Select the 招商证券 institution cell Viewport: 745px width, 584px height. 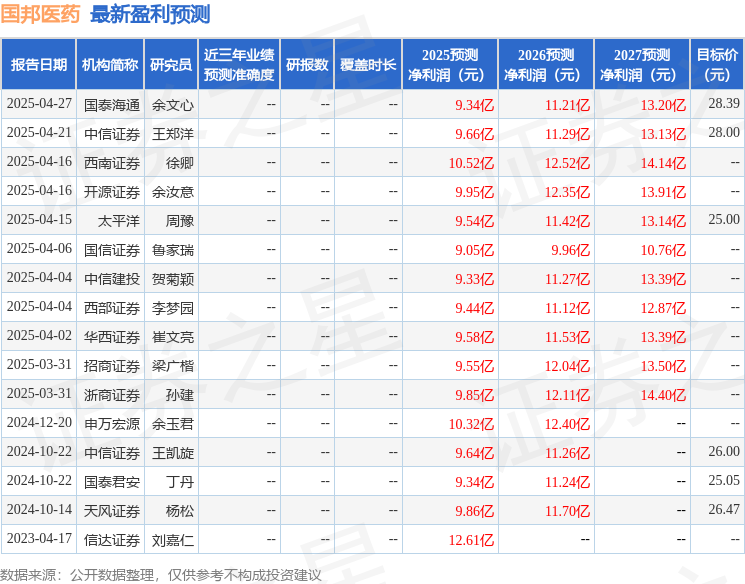click(112, 366)
